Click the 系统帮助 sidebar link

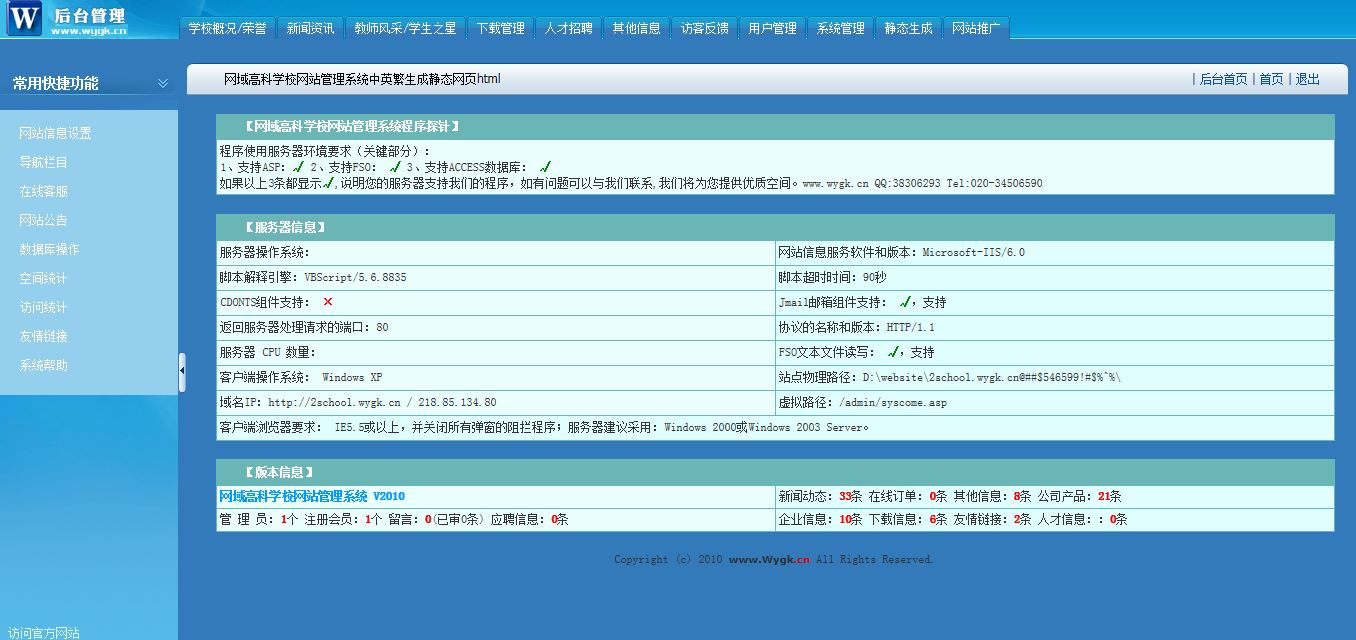tap(44, 365)
